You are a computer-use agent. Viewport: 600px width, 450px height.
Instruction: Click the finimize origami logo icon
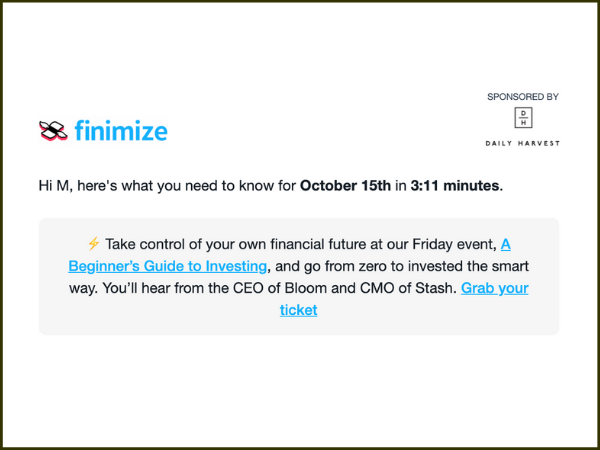[x=54, y=130]
